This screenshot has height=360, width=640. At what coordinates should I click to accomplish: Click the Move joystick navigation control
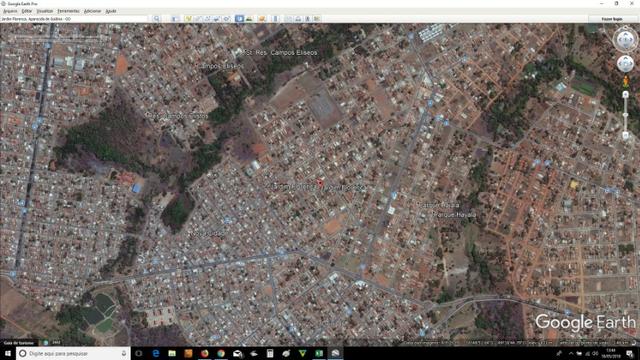click(625, 64)
